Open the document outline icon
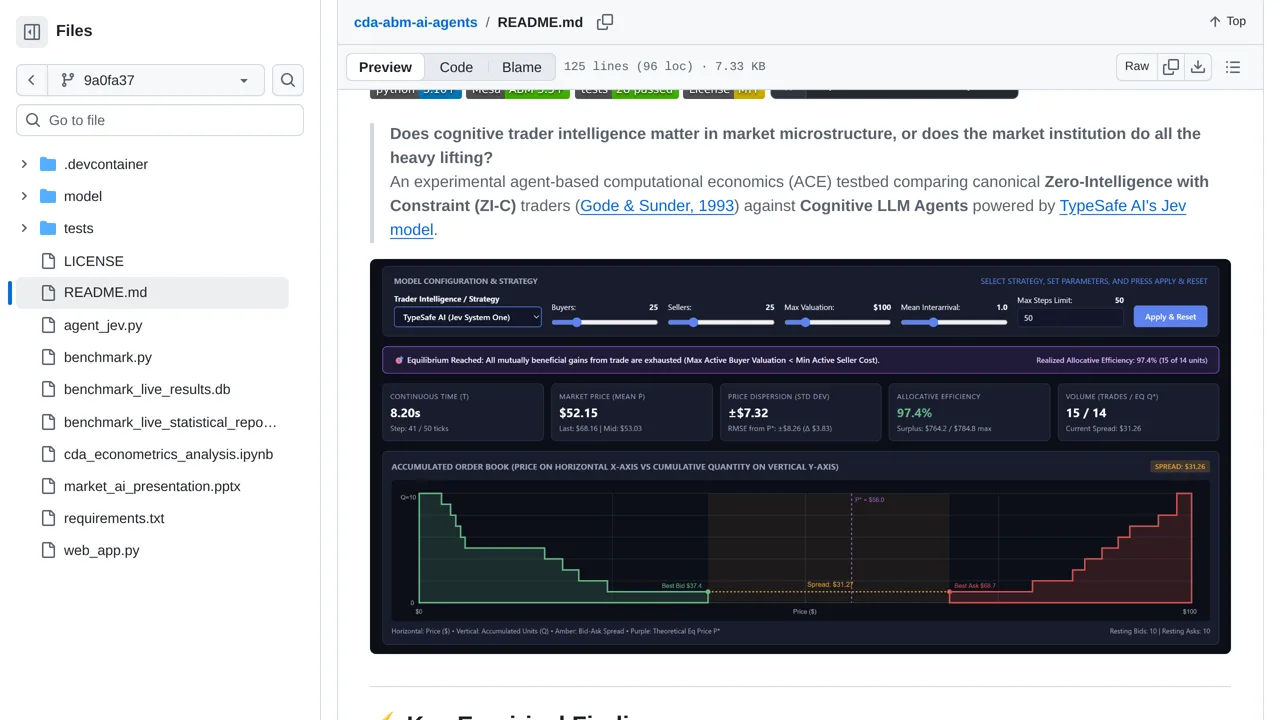Screen dimensions: 1280x720 (1233, 67)
